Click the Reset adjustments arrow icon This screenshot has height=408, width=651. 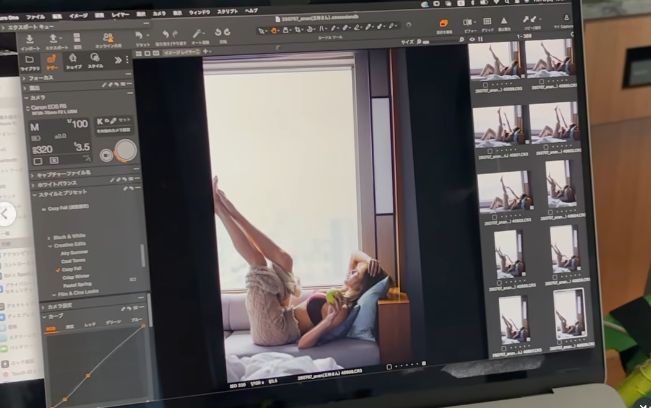139,37
